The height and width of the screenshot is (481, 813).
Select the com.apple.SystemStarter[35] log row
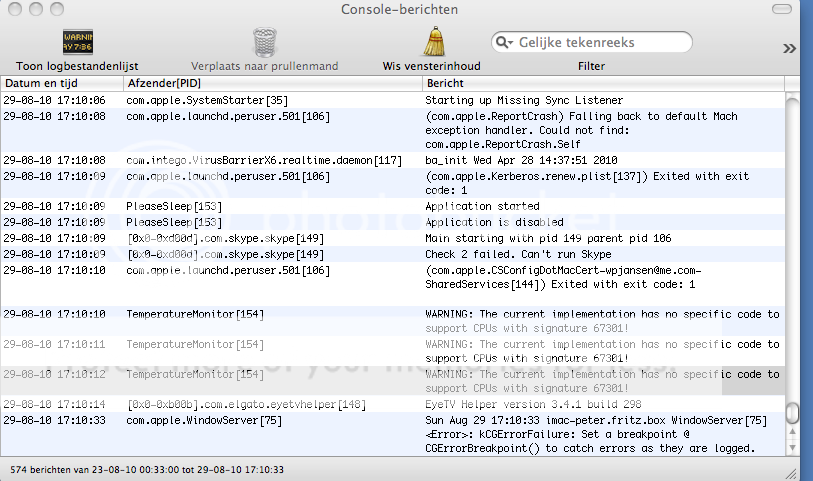(x=207, y=100)
